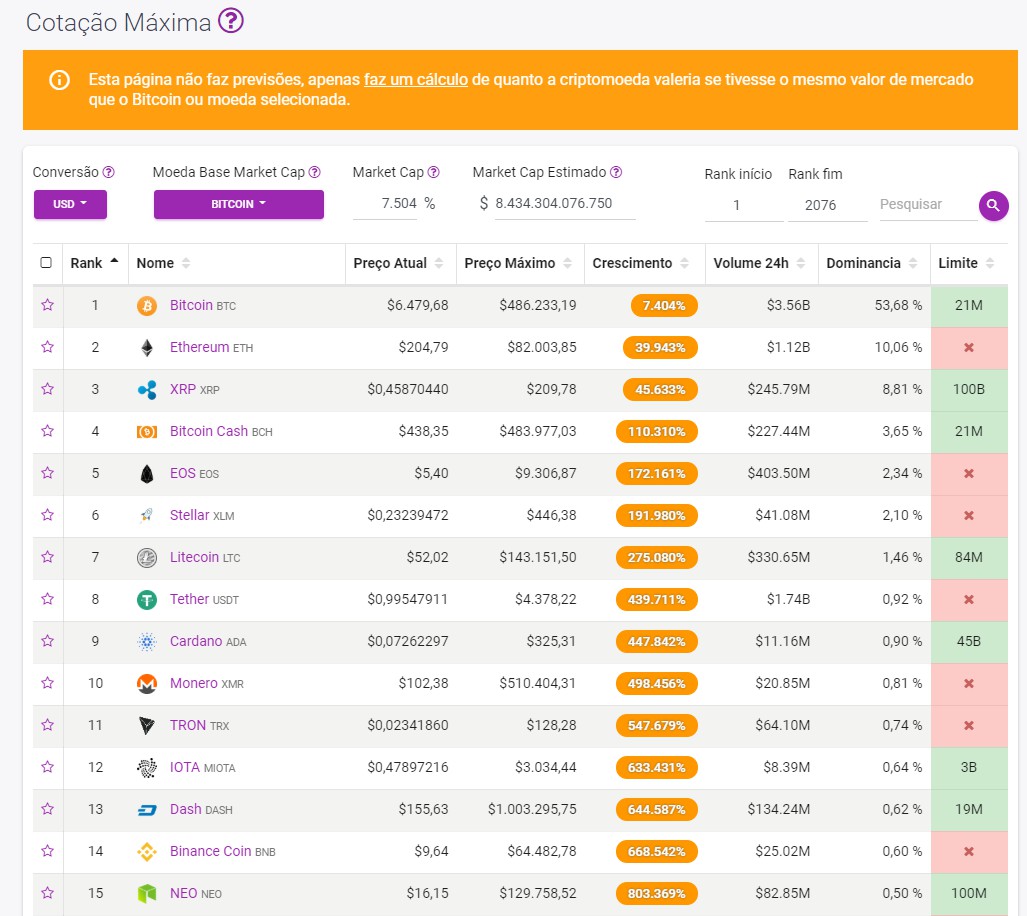1027x916 pixels.
Task: Click the Stellar rocket logo
Action: [x=147, y=515]
